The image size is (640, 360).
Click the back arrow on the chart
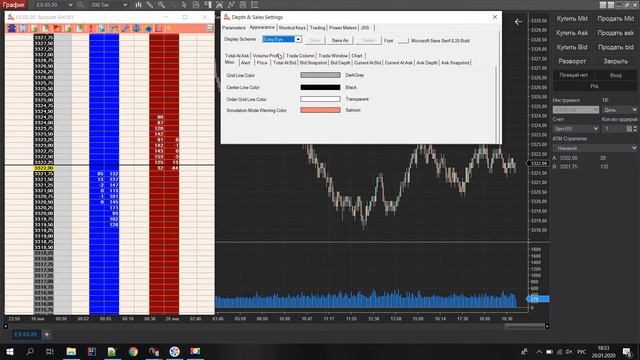(x=518, y=22)
